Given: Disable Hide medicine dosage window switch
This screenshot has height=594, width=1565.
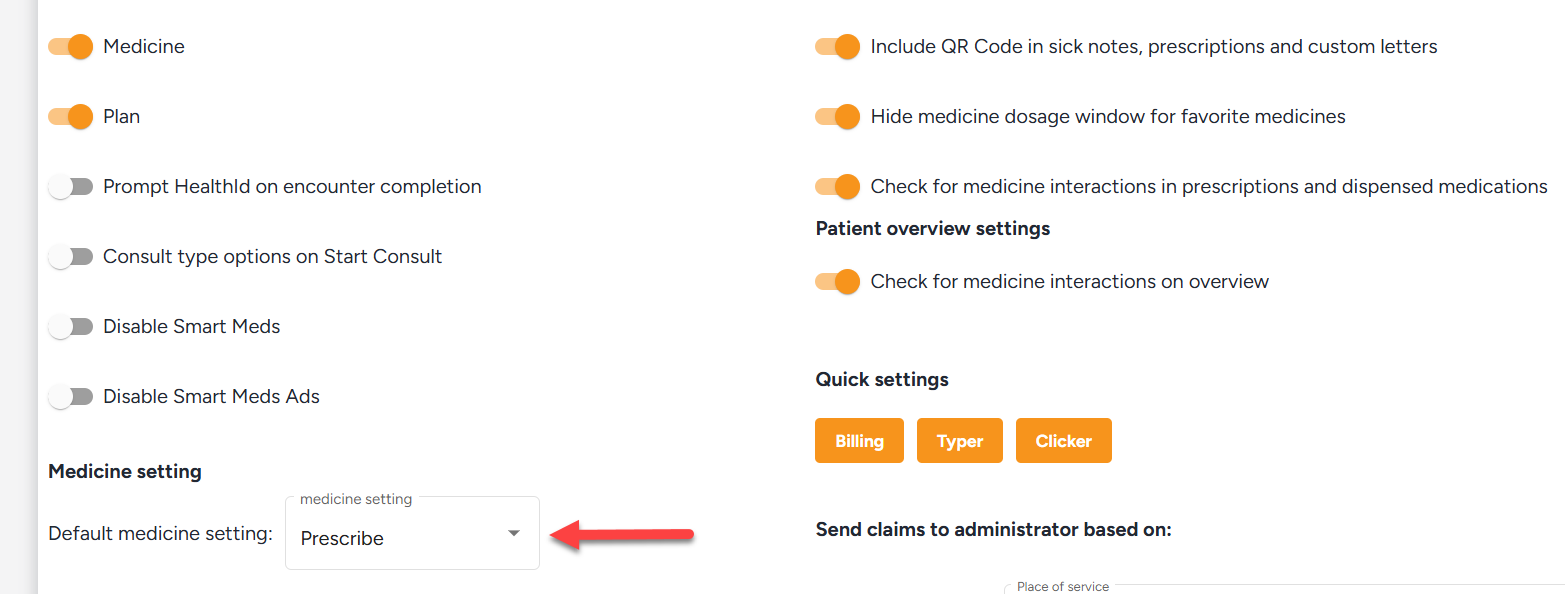Looking at the screenshot, I should (837, 117).
